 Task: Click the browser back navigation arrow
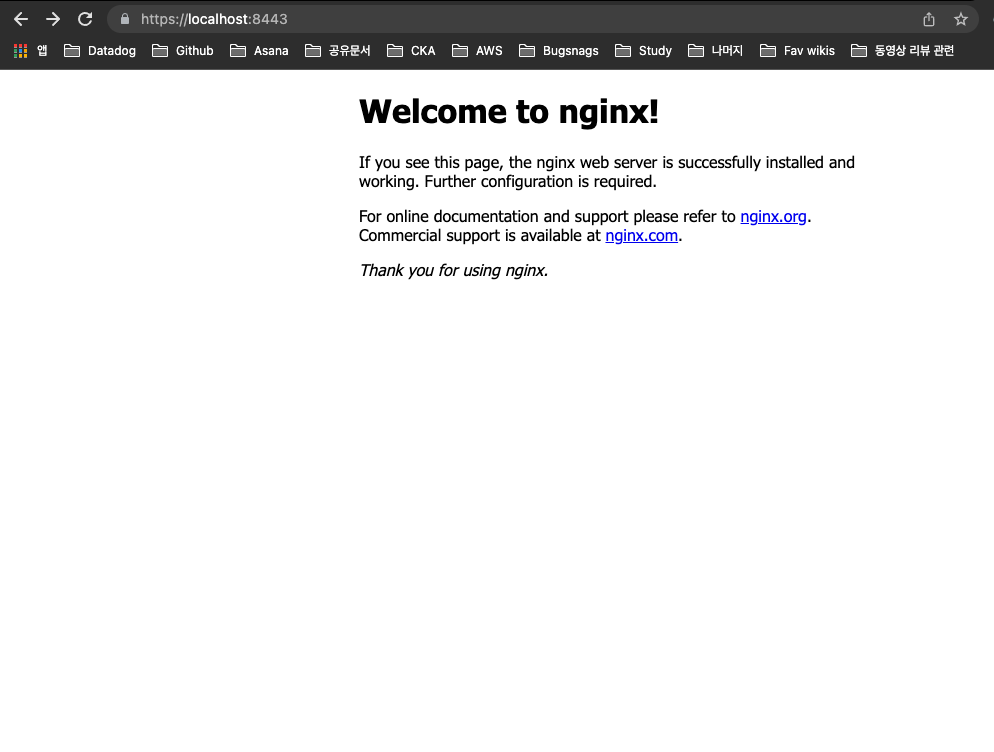click(x=21, y=18)
